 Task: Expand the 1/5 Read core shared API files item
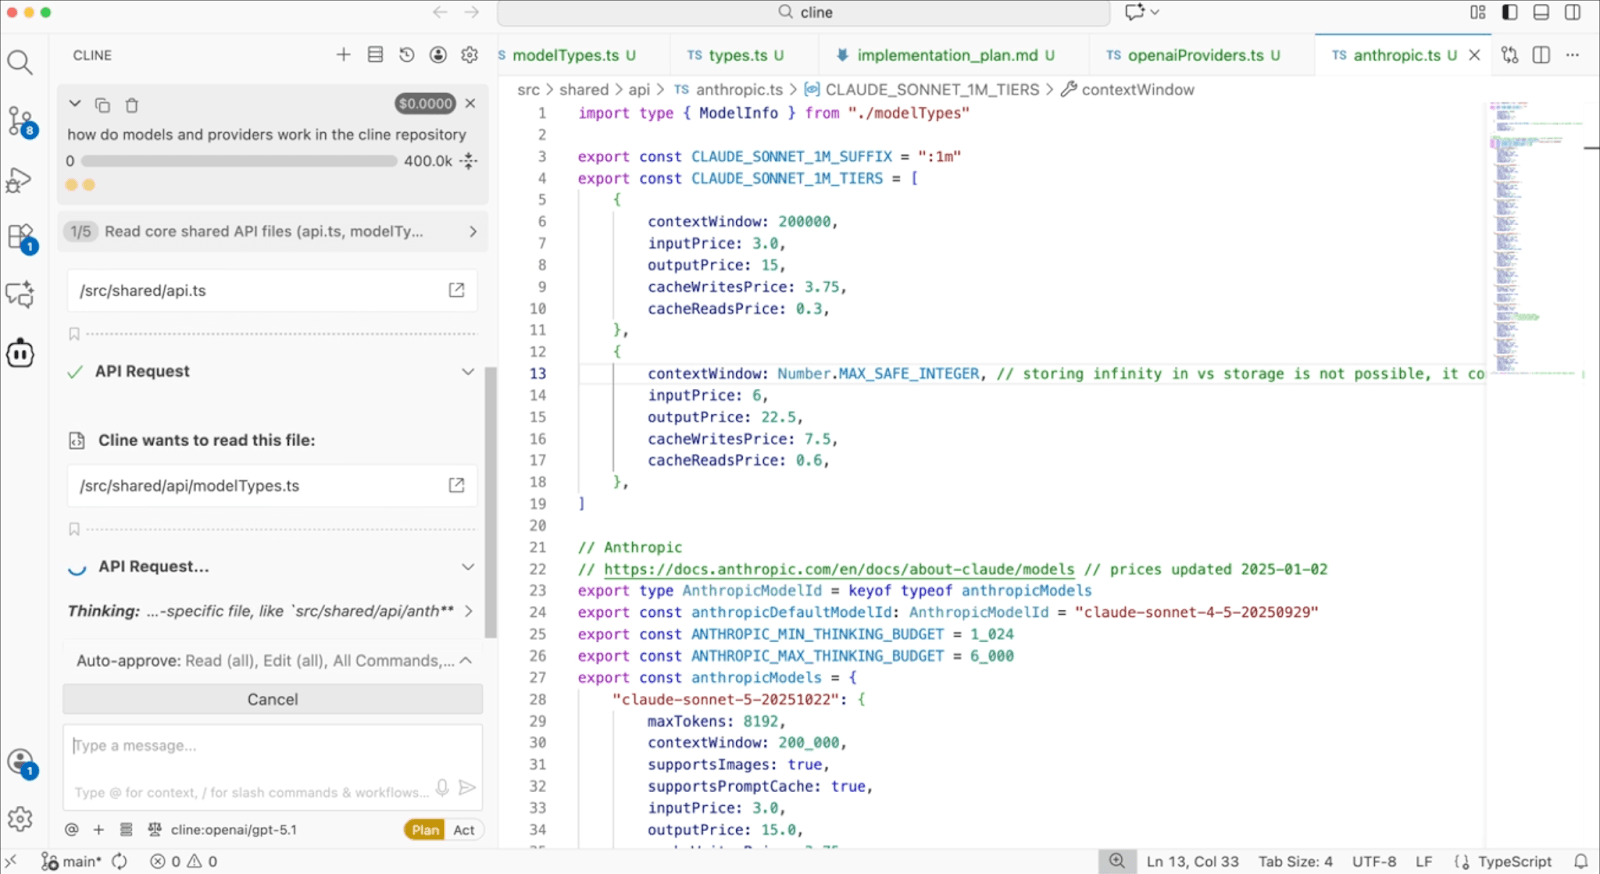[x=472, y=232]
